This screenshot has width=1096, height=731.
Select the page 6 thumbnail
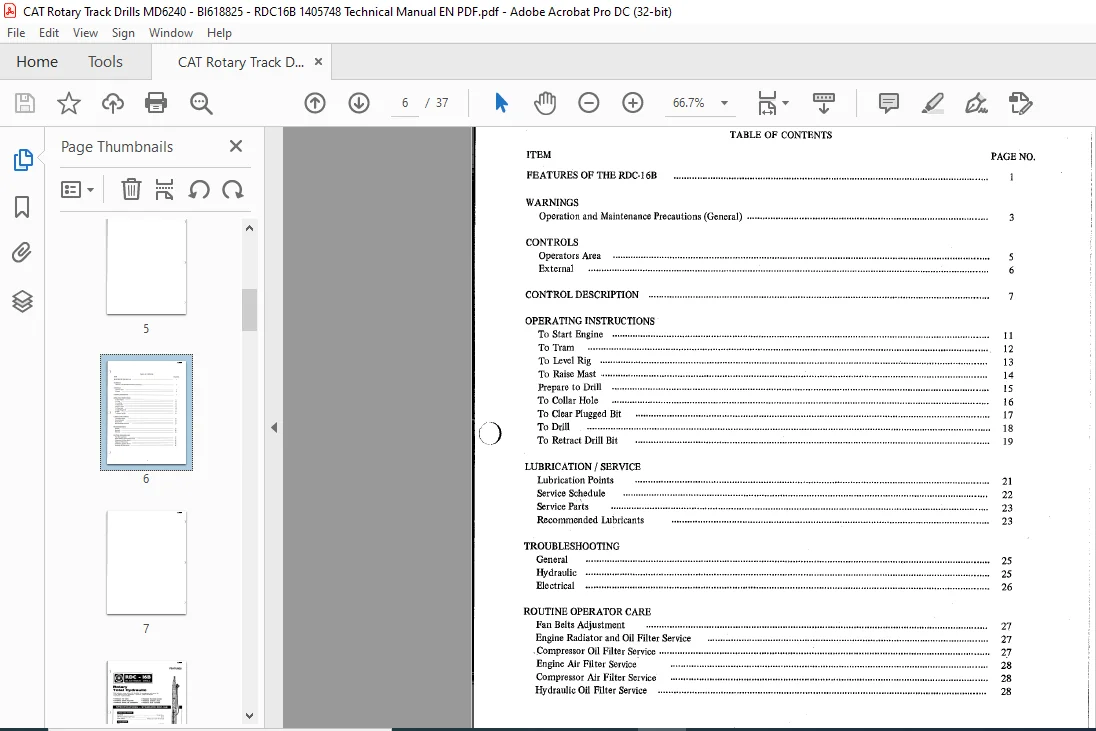[146, 412]
